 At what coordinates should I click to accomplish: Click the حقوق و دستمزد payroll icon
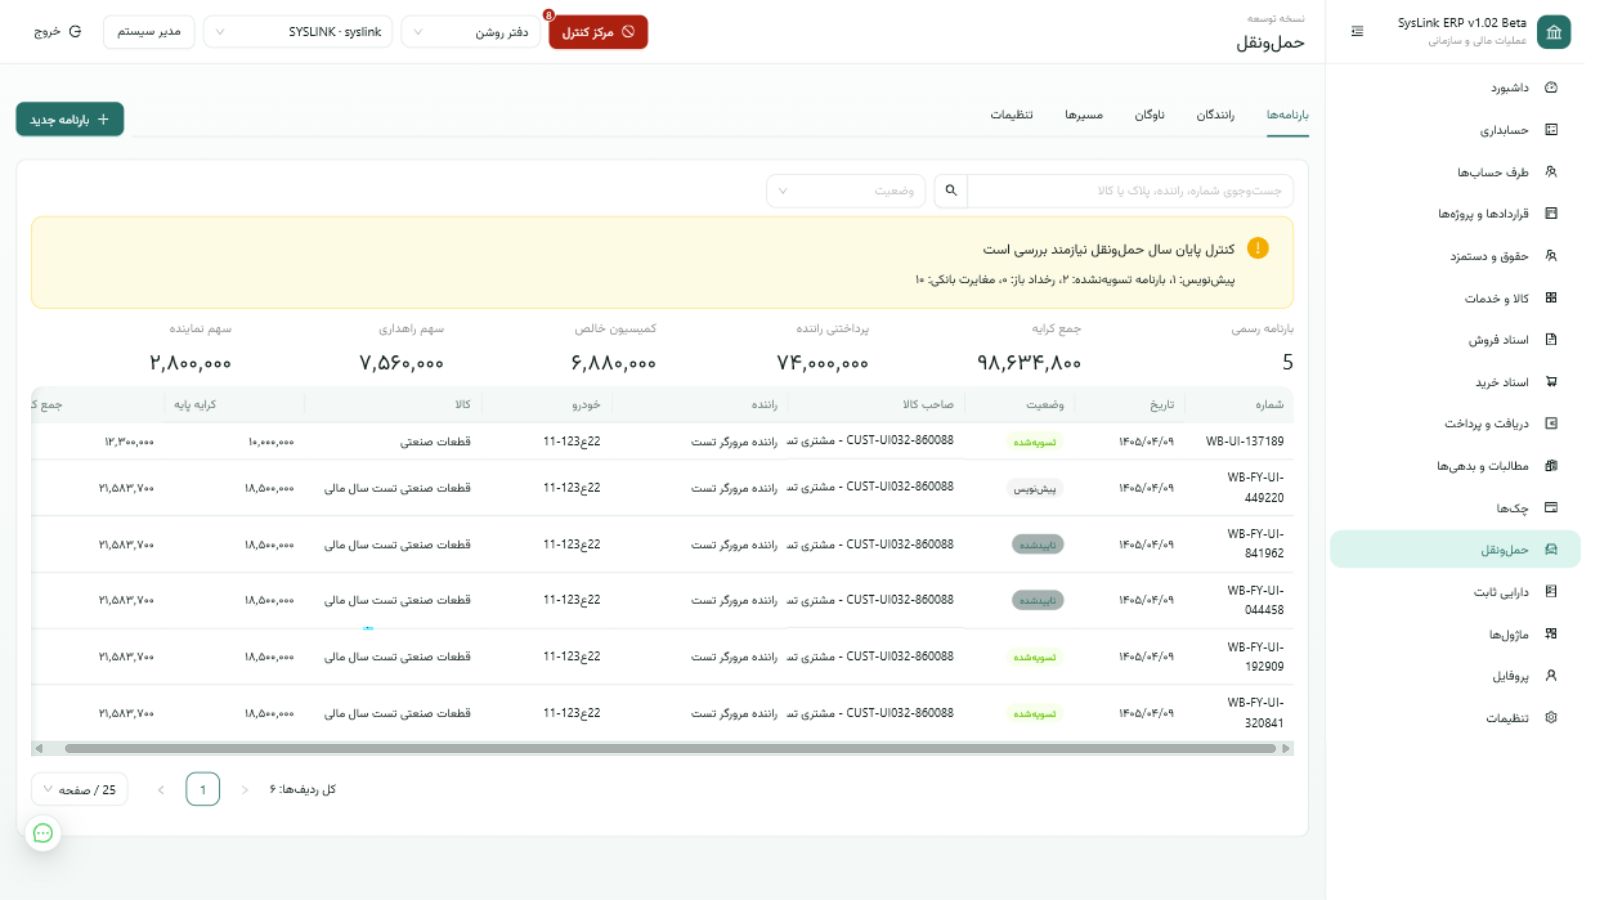tap(1551, 256)
